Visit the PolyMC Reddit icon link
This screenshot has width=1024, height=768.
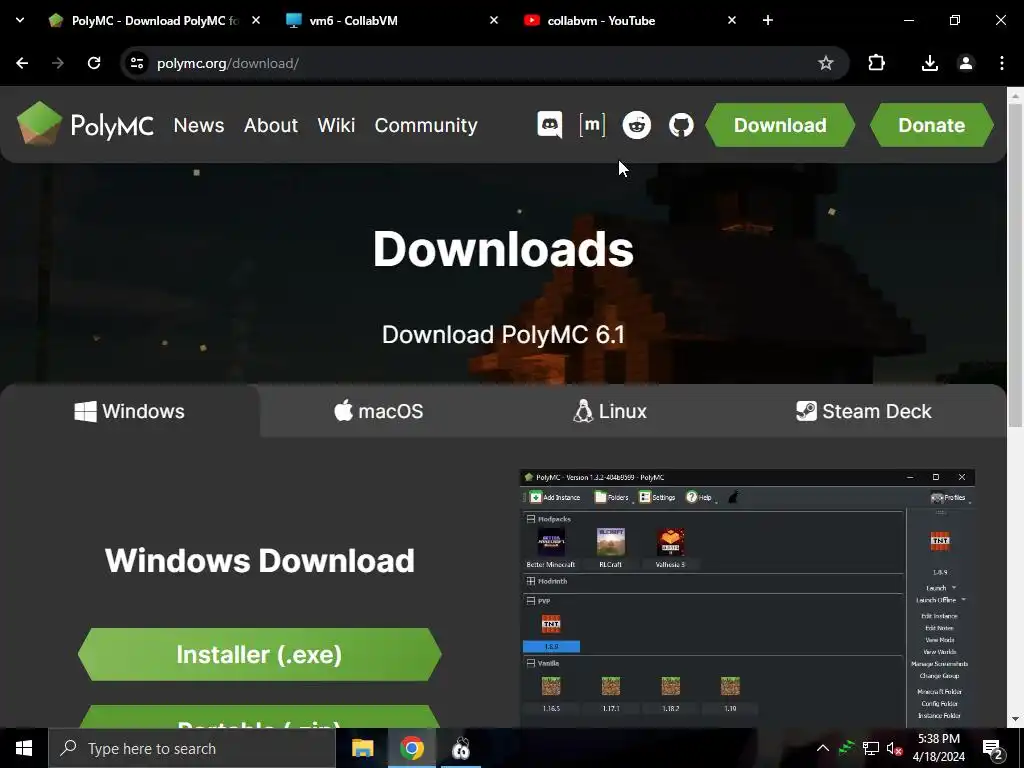click(x=637, y=125)
